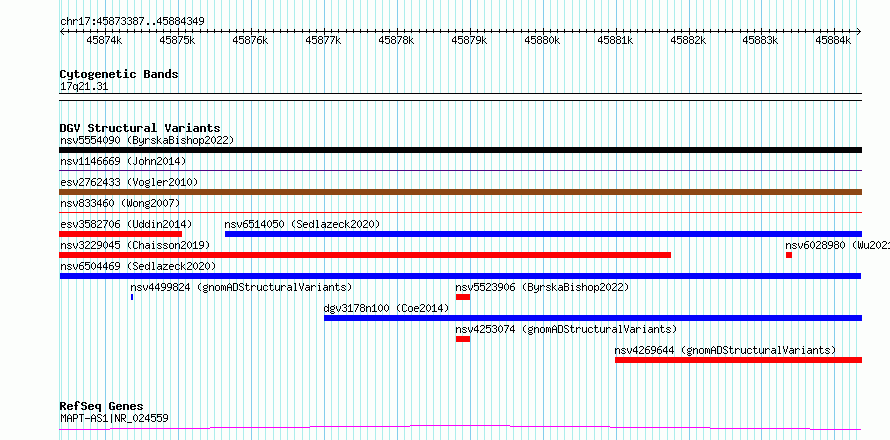Click the blue nsv6504469 variant bar

coord(460,276)
